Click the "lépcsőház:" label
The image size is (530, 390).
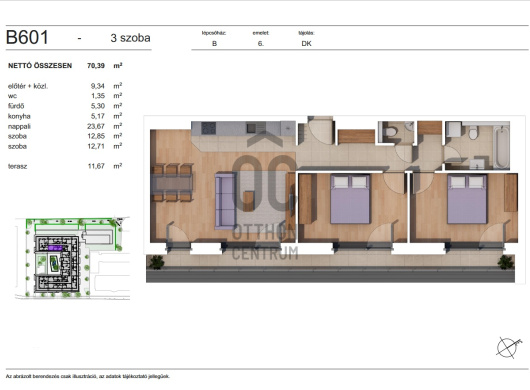click(214, 33)
